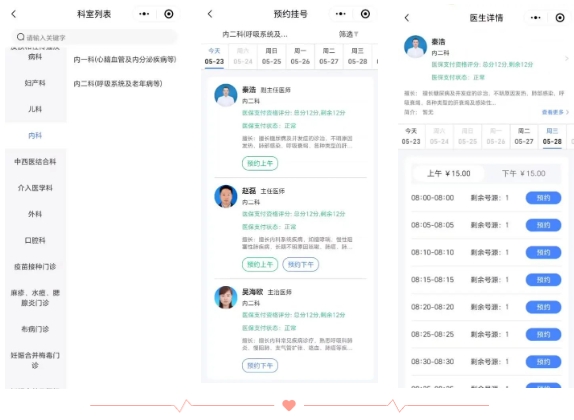Viewport: 574px width, 420px height.
Task: Select 周二 05-27 tab on 预约挂号
Action: click(x=329, y=56)
